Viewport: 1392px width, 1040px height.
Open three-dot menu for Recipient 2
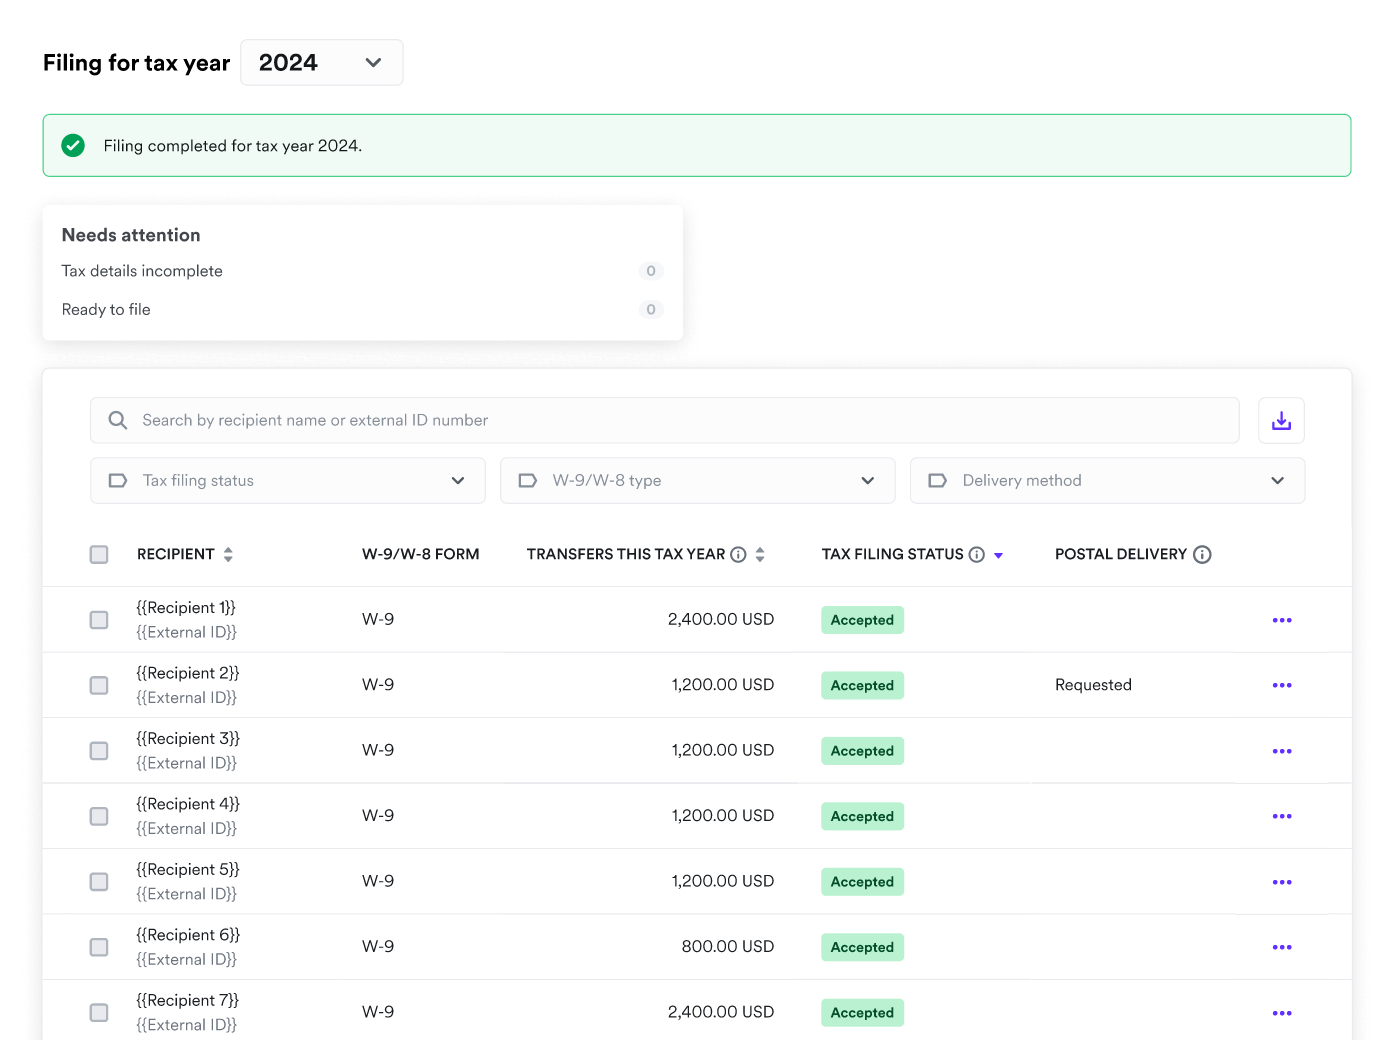click(x=1281, y=685)
